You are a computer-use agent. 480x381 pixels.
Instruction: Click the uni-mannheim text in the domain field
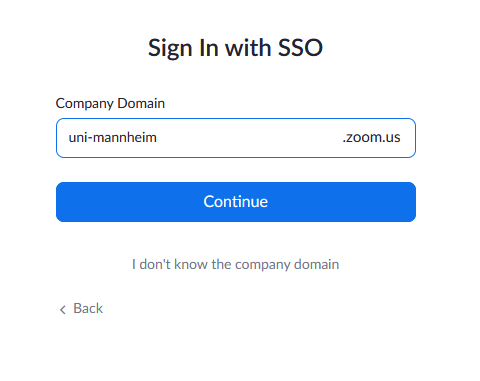tap(113, 137)
